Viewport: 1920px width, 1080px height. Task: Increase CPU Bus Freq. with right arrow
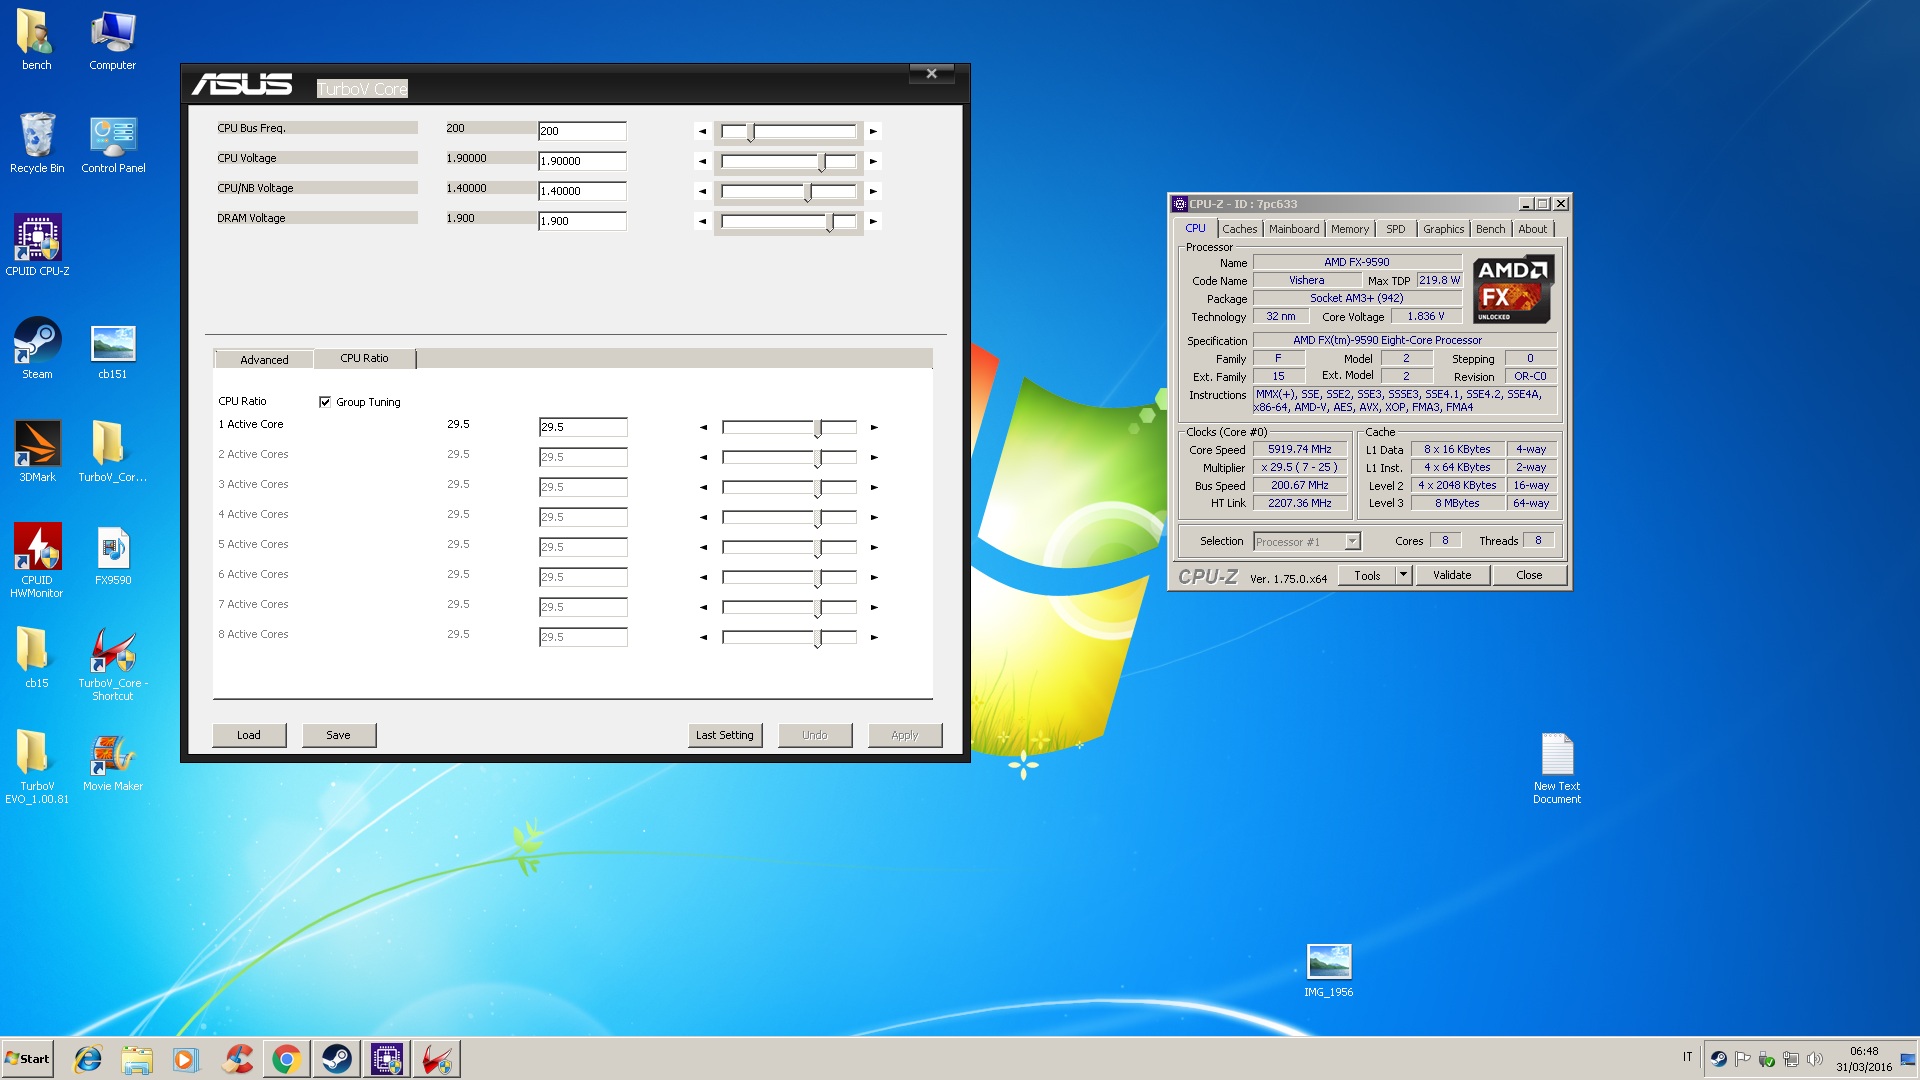(x=873, y=131)
